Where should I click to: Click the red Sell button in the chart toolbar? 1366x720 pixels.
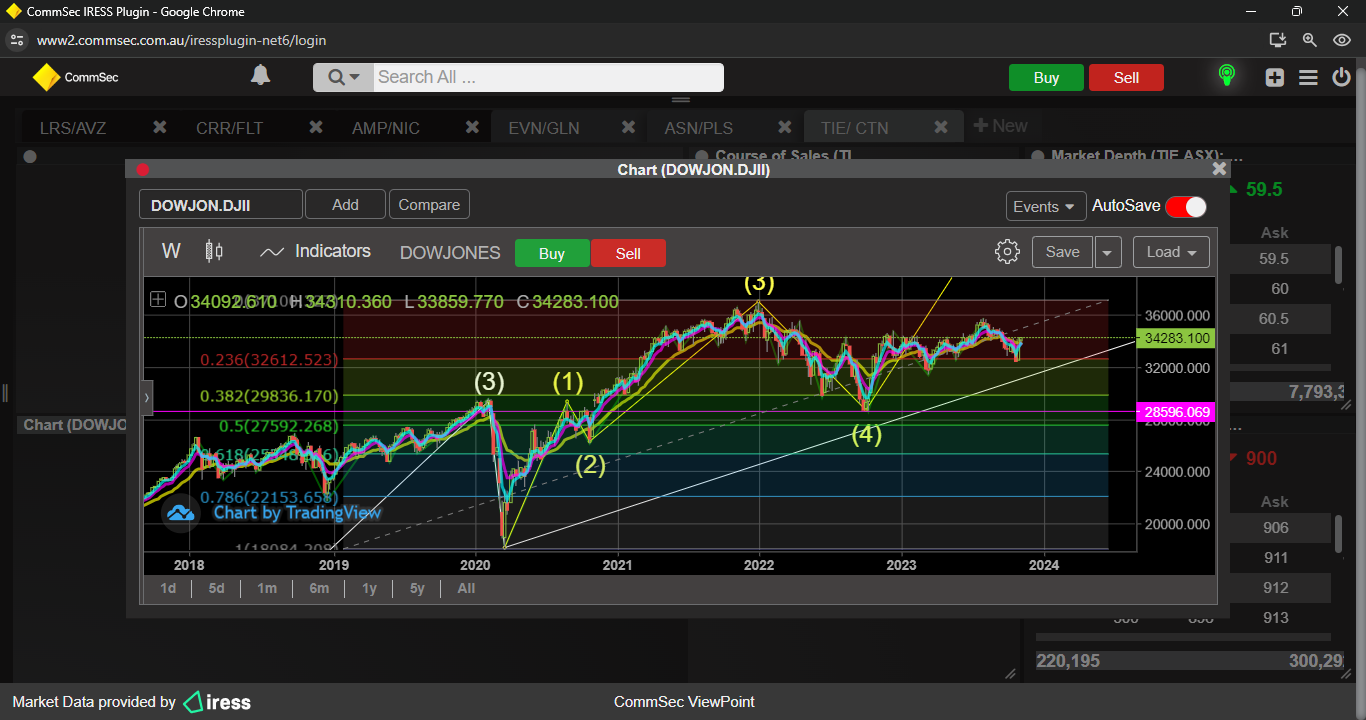tap(628, 253)
